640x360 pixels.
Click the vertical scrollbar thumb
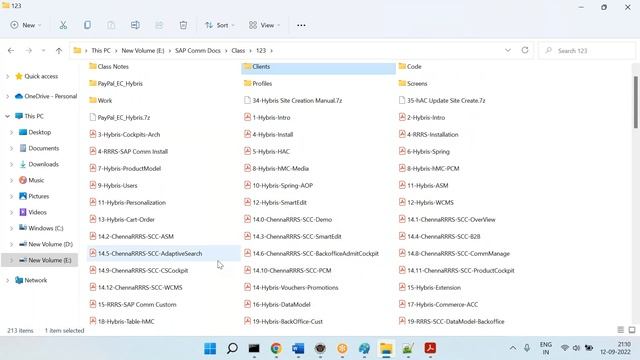(636, 102)
